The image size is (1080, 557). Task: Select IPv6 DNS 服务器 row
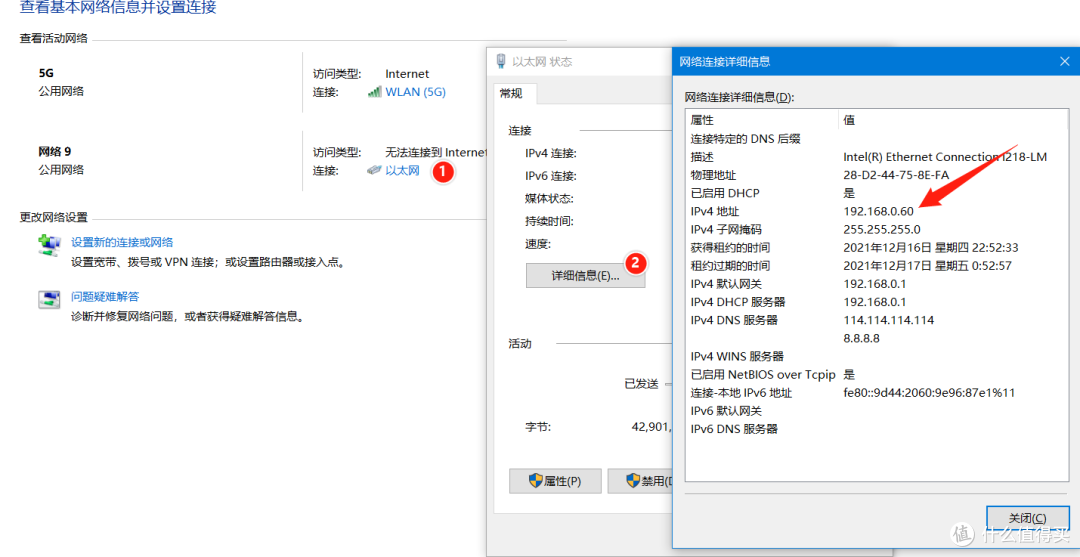point(878,429)
